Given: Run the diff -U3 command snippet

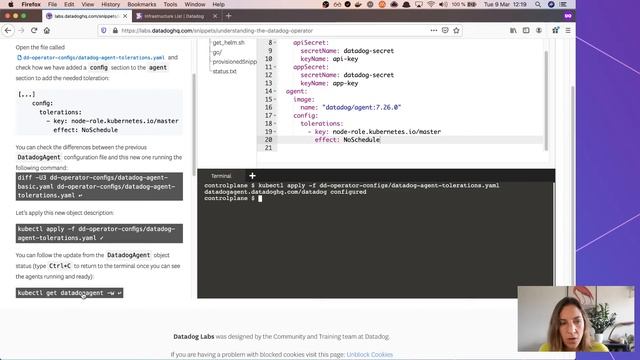Looking at the screenshot, I should (99, 187).
